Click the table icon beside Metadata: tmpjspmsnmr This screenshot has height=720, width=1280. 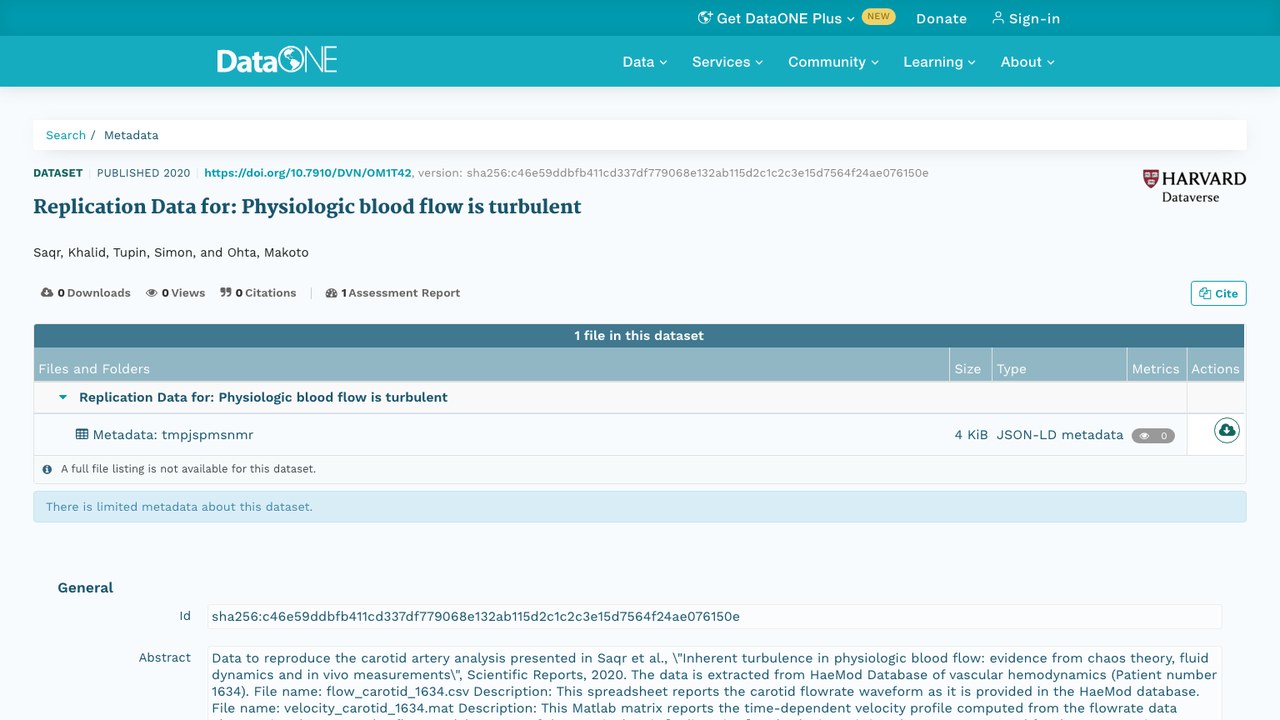pos(82,435)
